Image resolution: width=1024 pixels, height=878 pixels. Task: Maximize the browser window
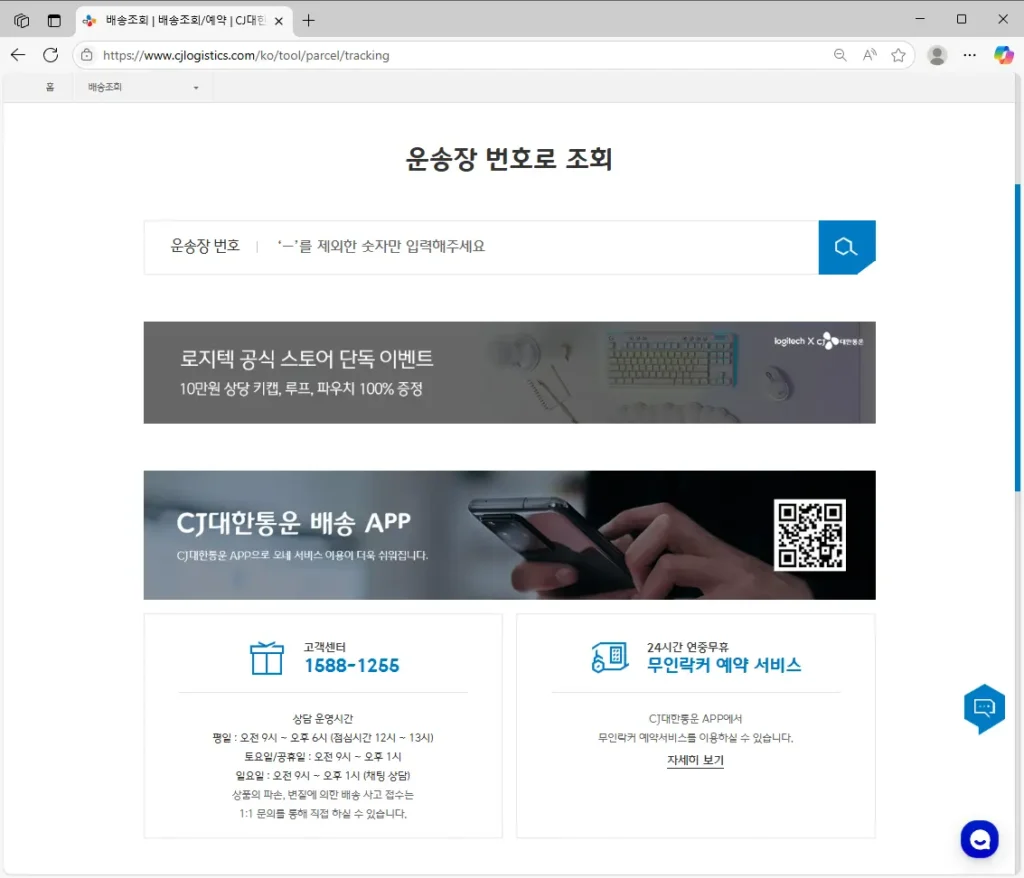(x=961, y=19)
